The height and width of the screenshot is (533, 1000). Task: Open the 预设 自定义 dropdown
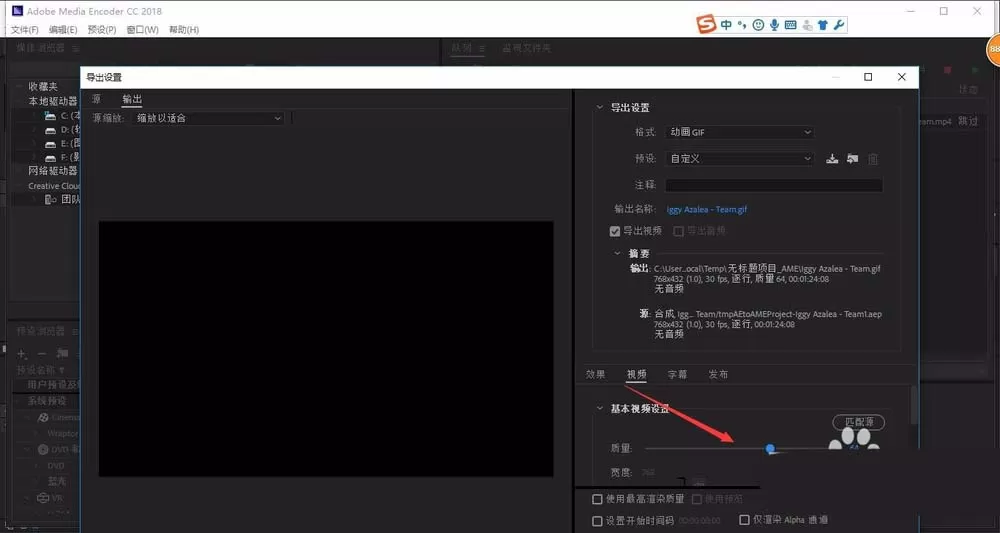pyautogui.click(x=740, y=159)
